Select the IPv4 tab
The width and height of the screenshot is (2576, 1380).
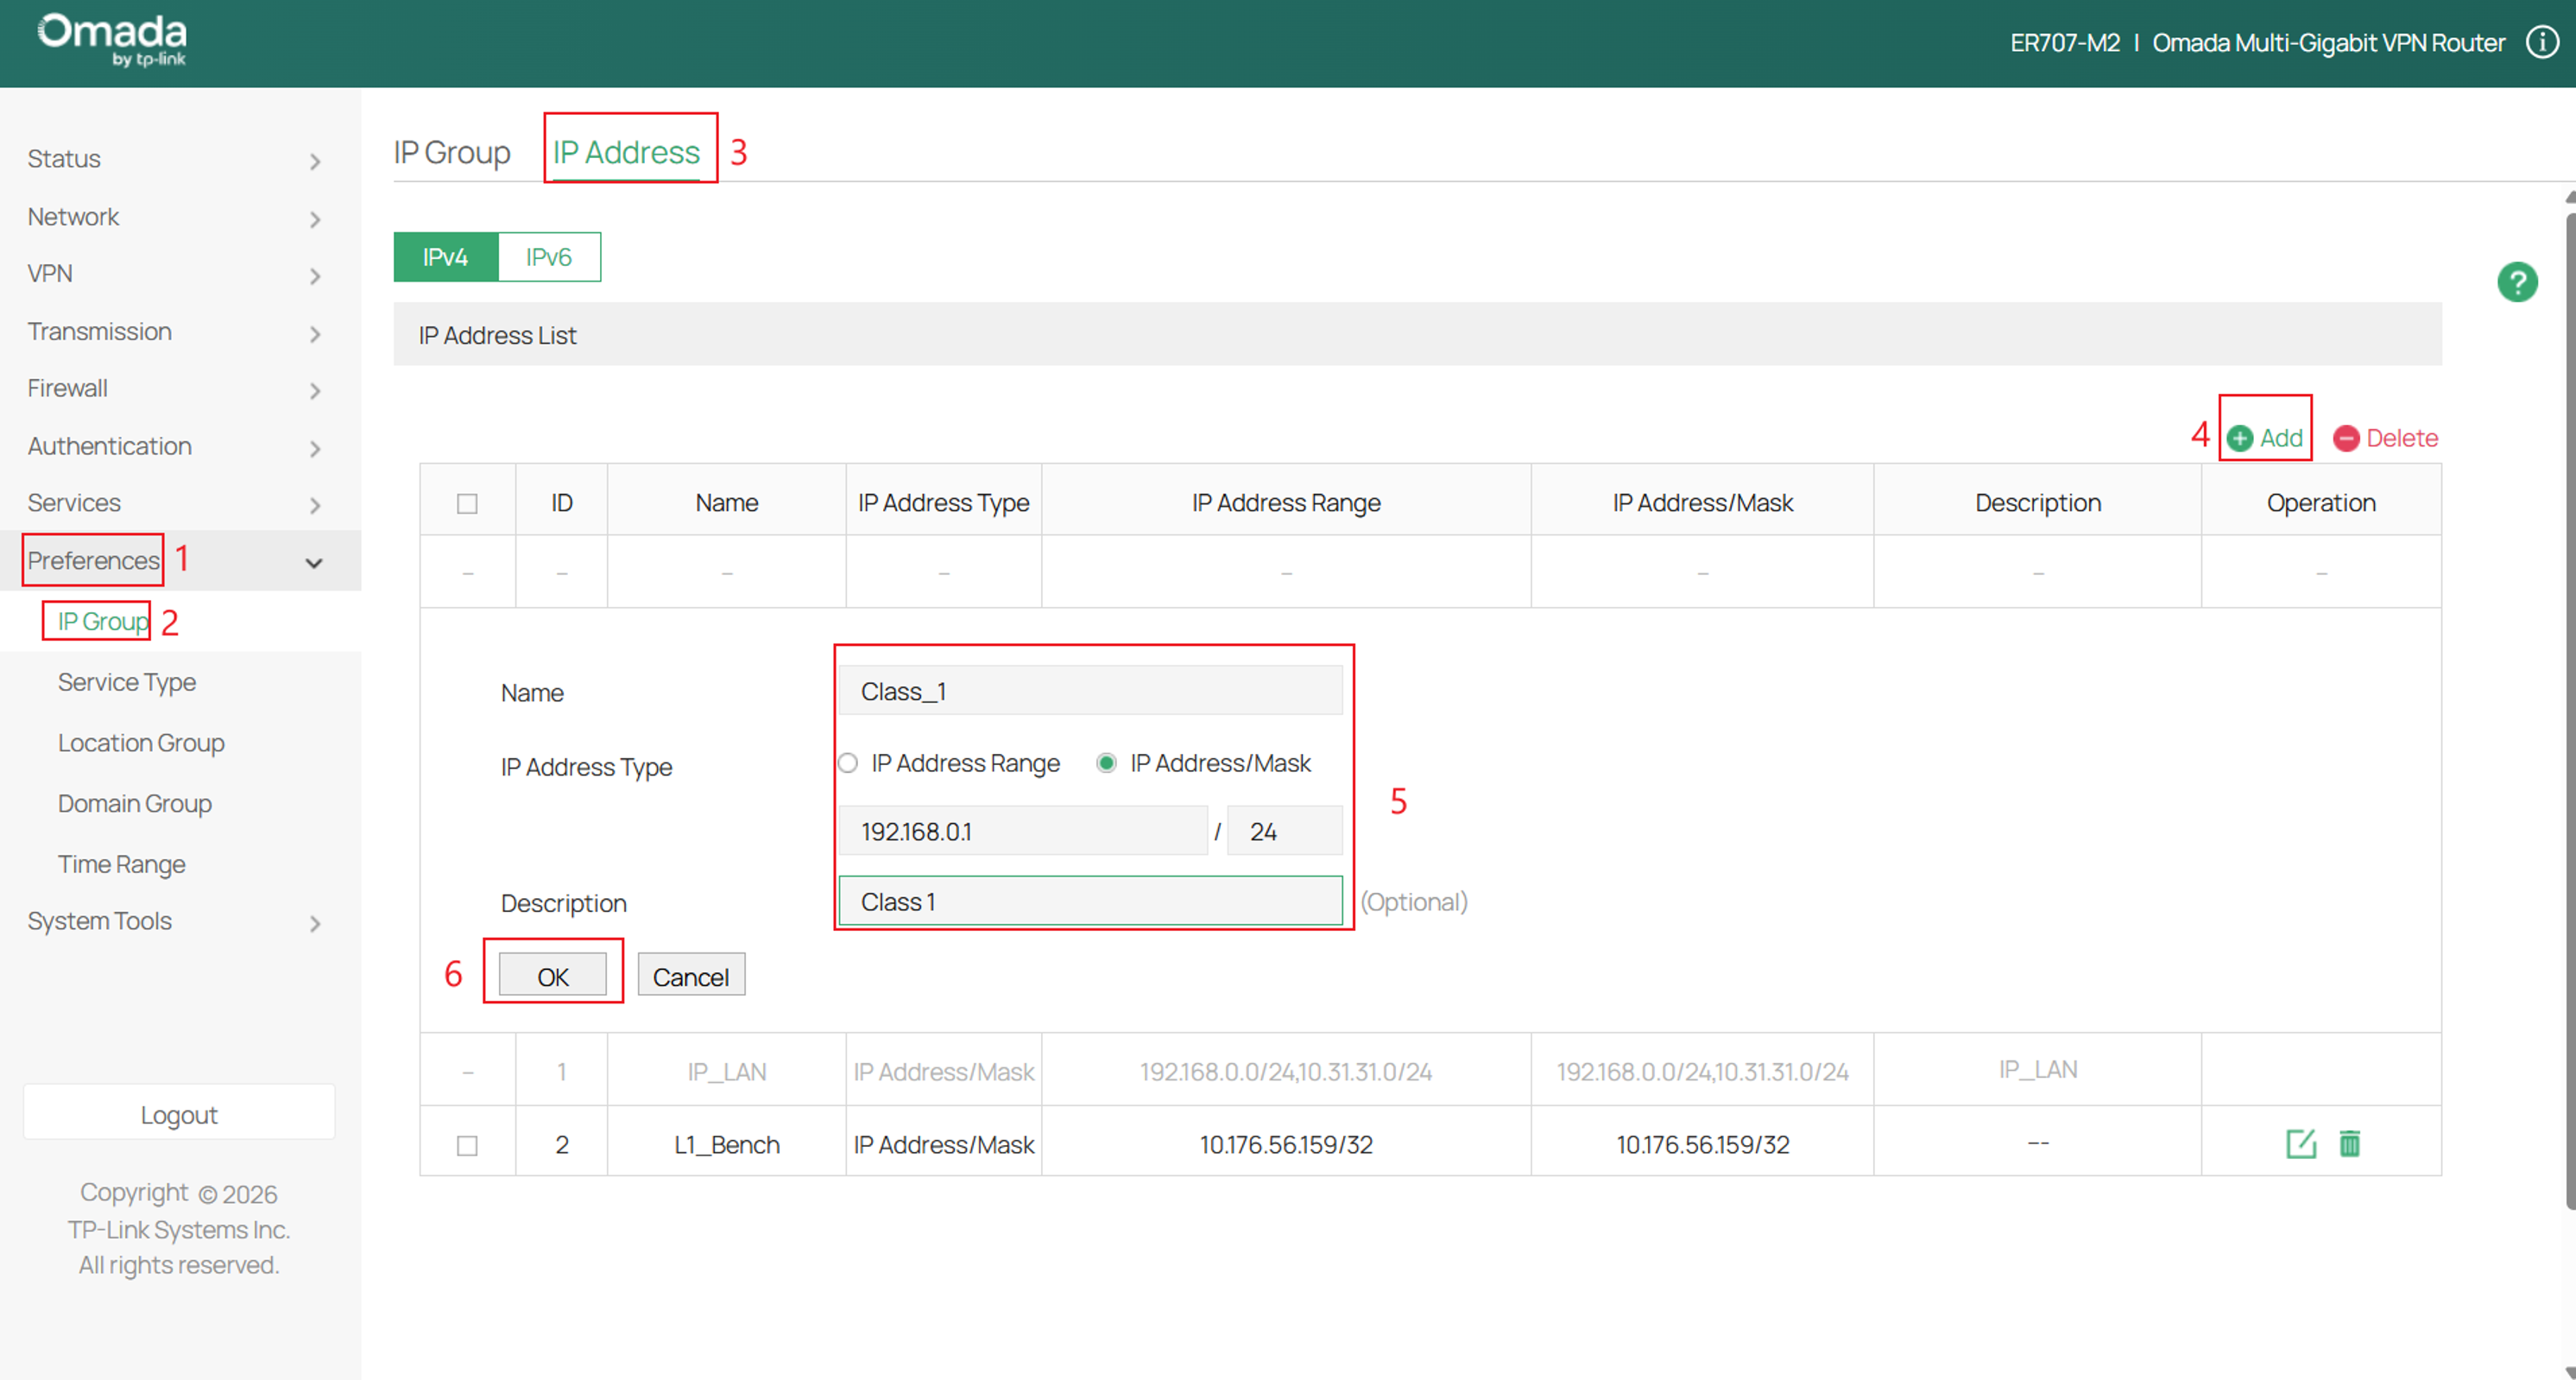pyautogui.click(x=445, y=257)
